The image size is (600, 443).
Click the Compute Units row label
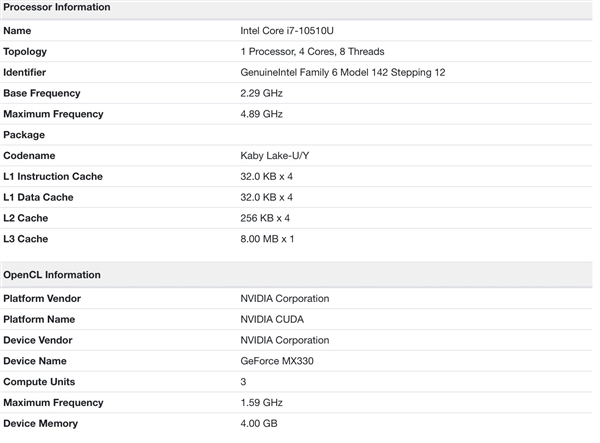point(39,382)
